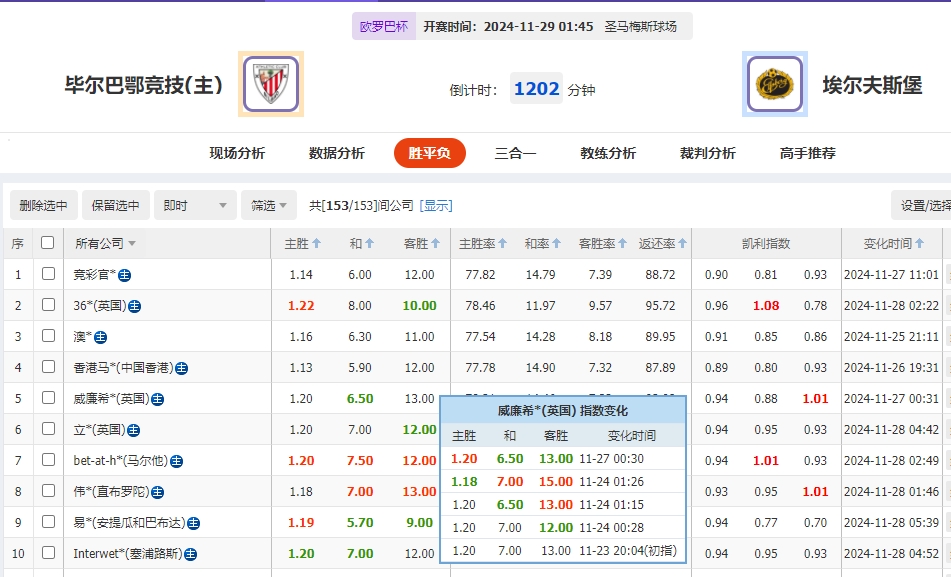Click the 毕尔巴鄂竞技 team crest logo
951x577 pixels.
tap(271, 85)
